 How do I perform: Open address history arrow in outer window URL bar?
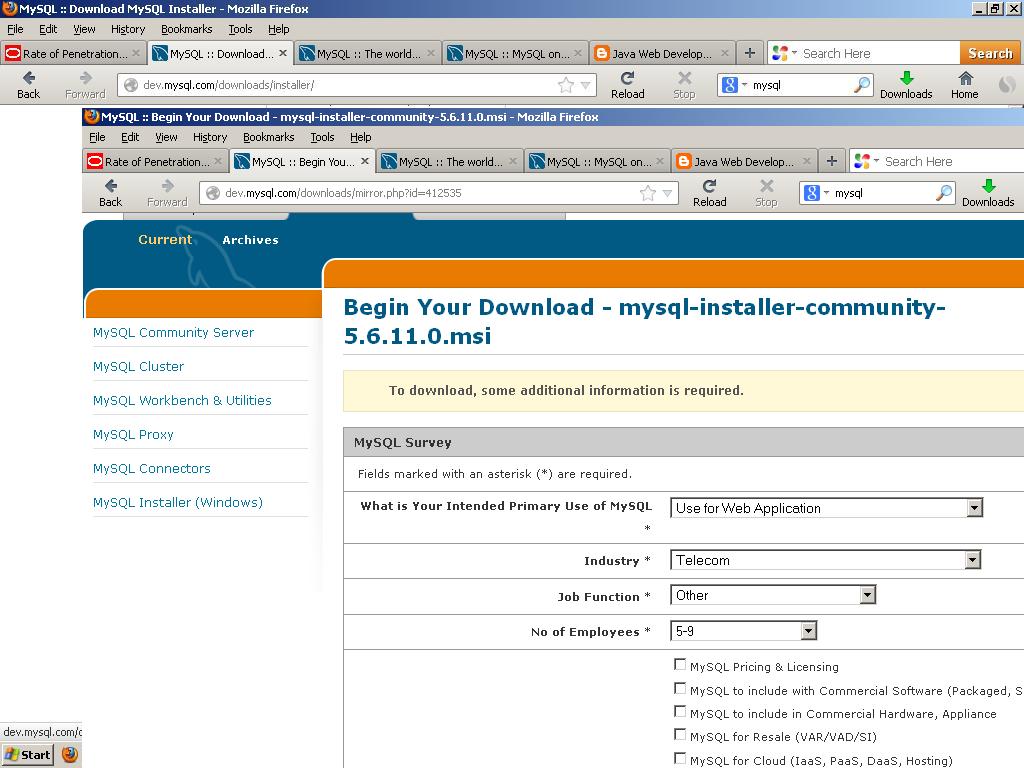coord(585,85)
